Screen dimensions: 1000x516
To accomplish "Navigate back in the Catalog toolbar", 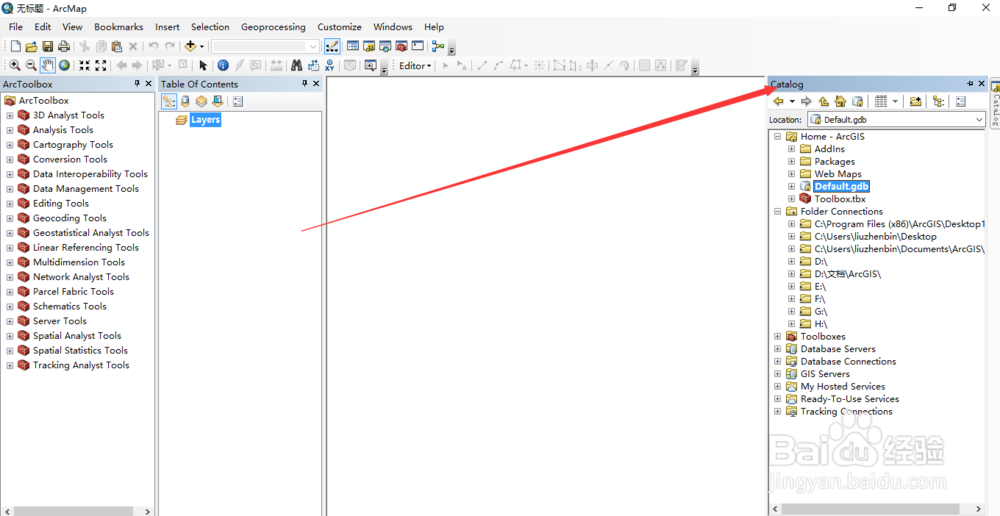I will 778,101.
